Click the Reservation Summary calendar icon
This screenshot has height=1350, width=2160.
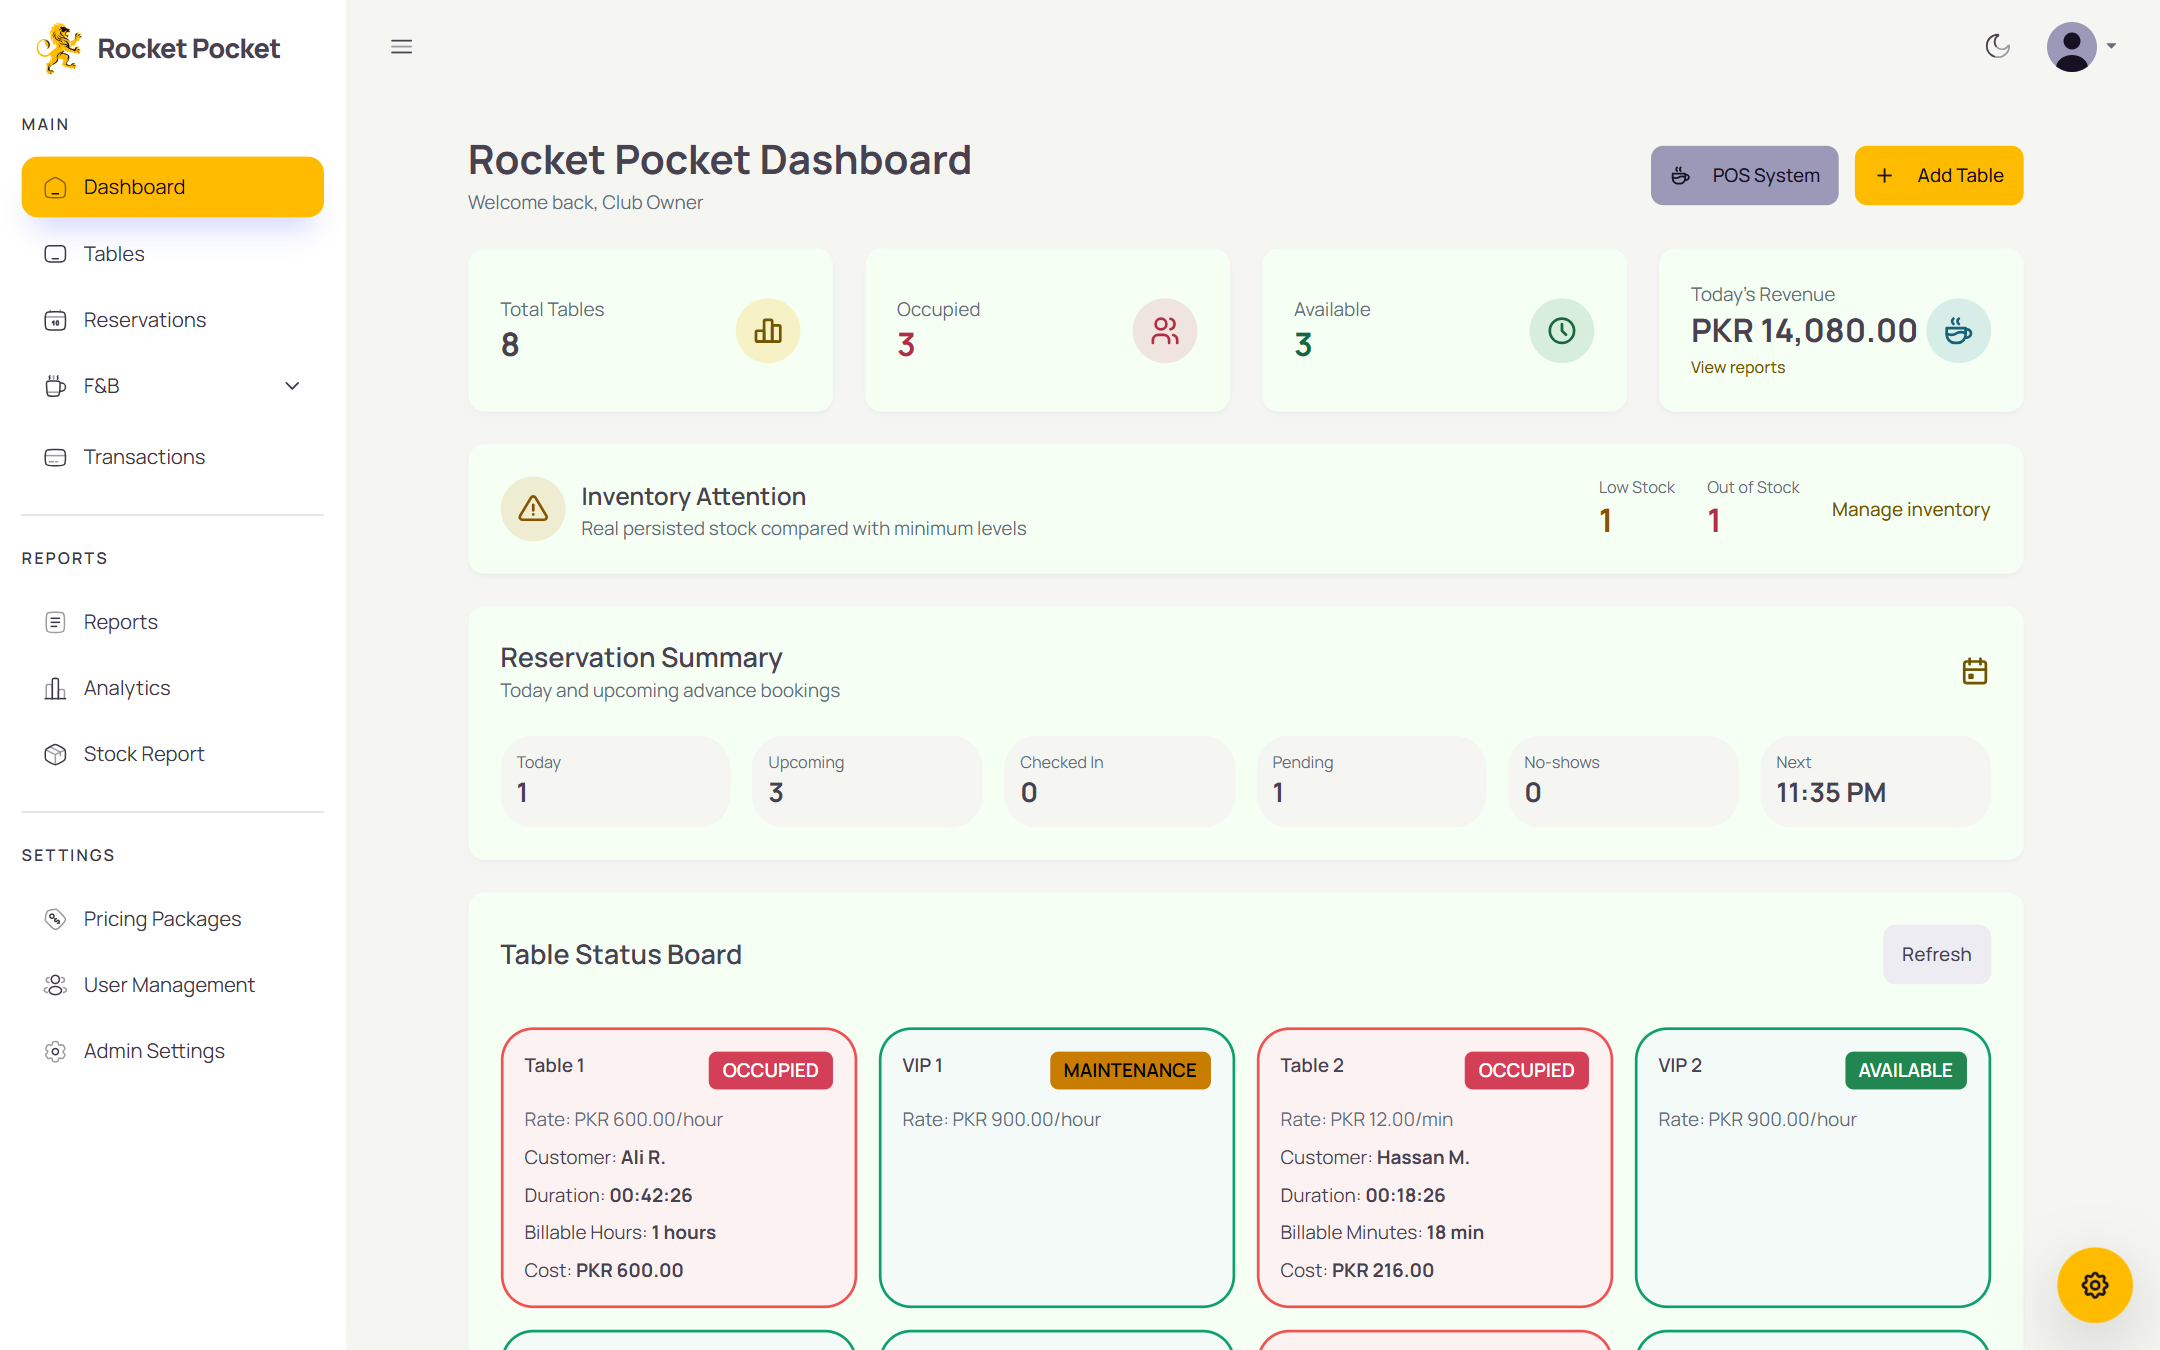[1974, 671]
